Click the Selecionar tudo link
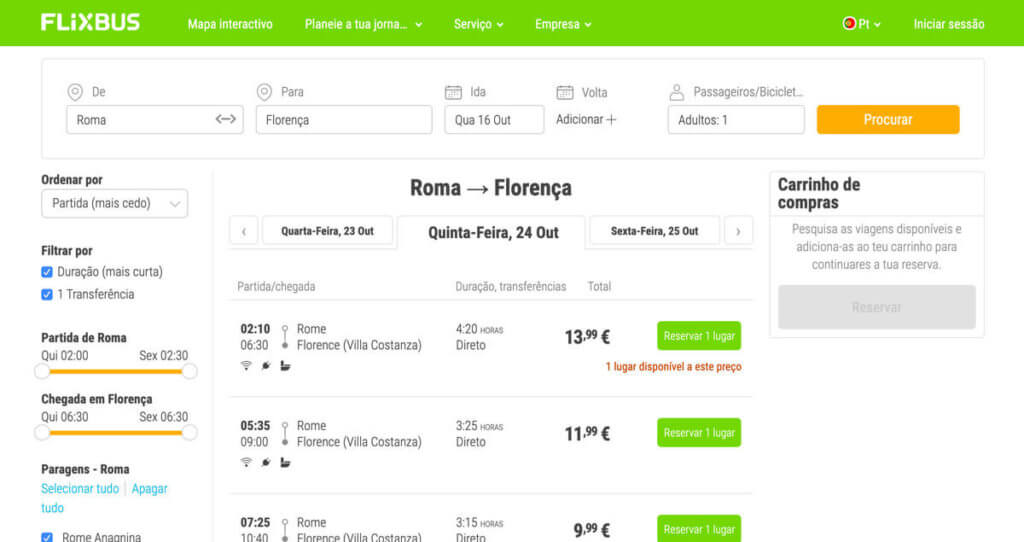 (x=80, y=489)
